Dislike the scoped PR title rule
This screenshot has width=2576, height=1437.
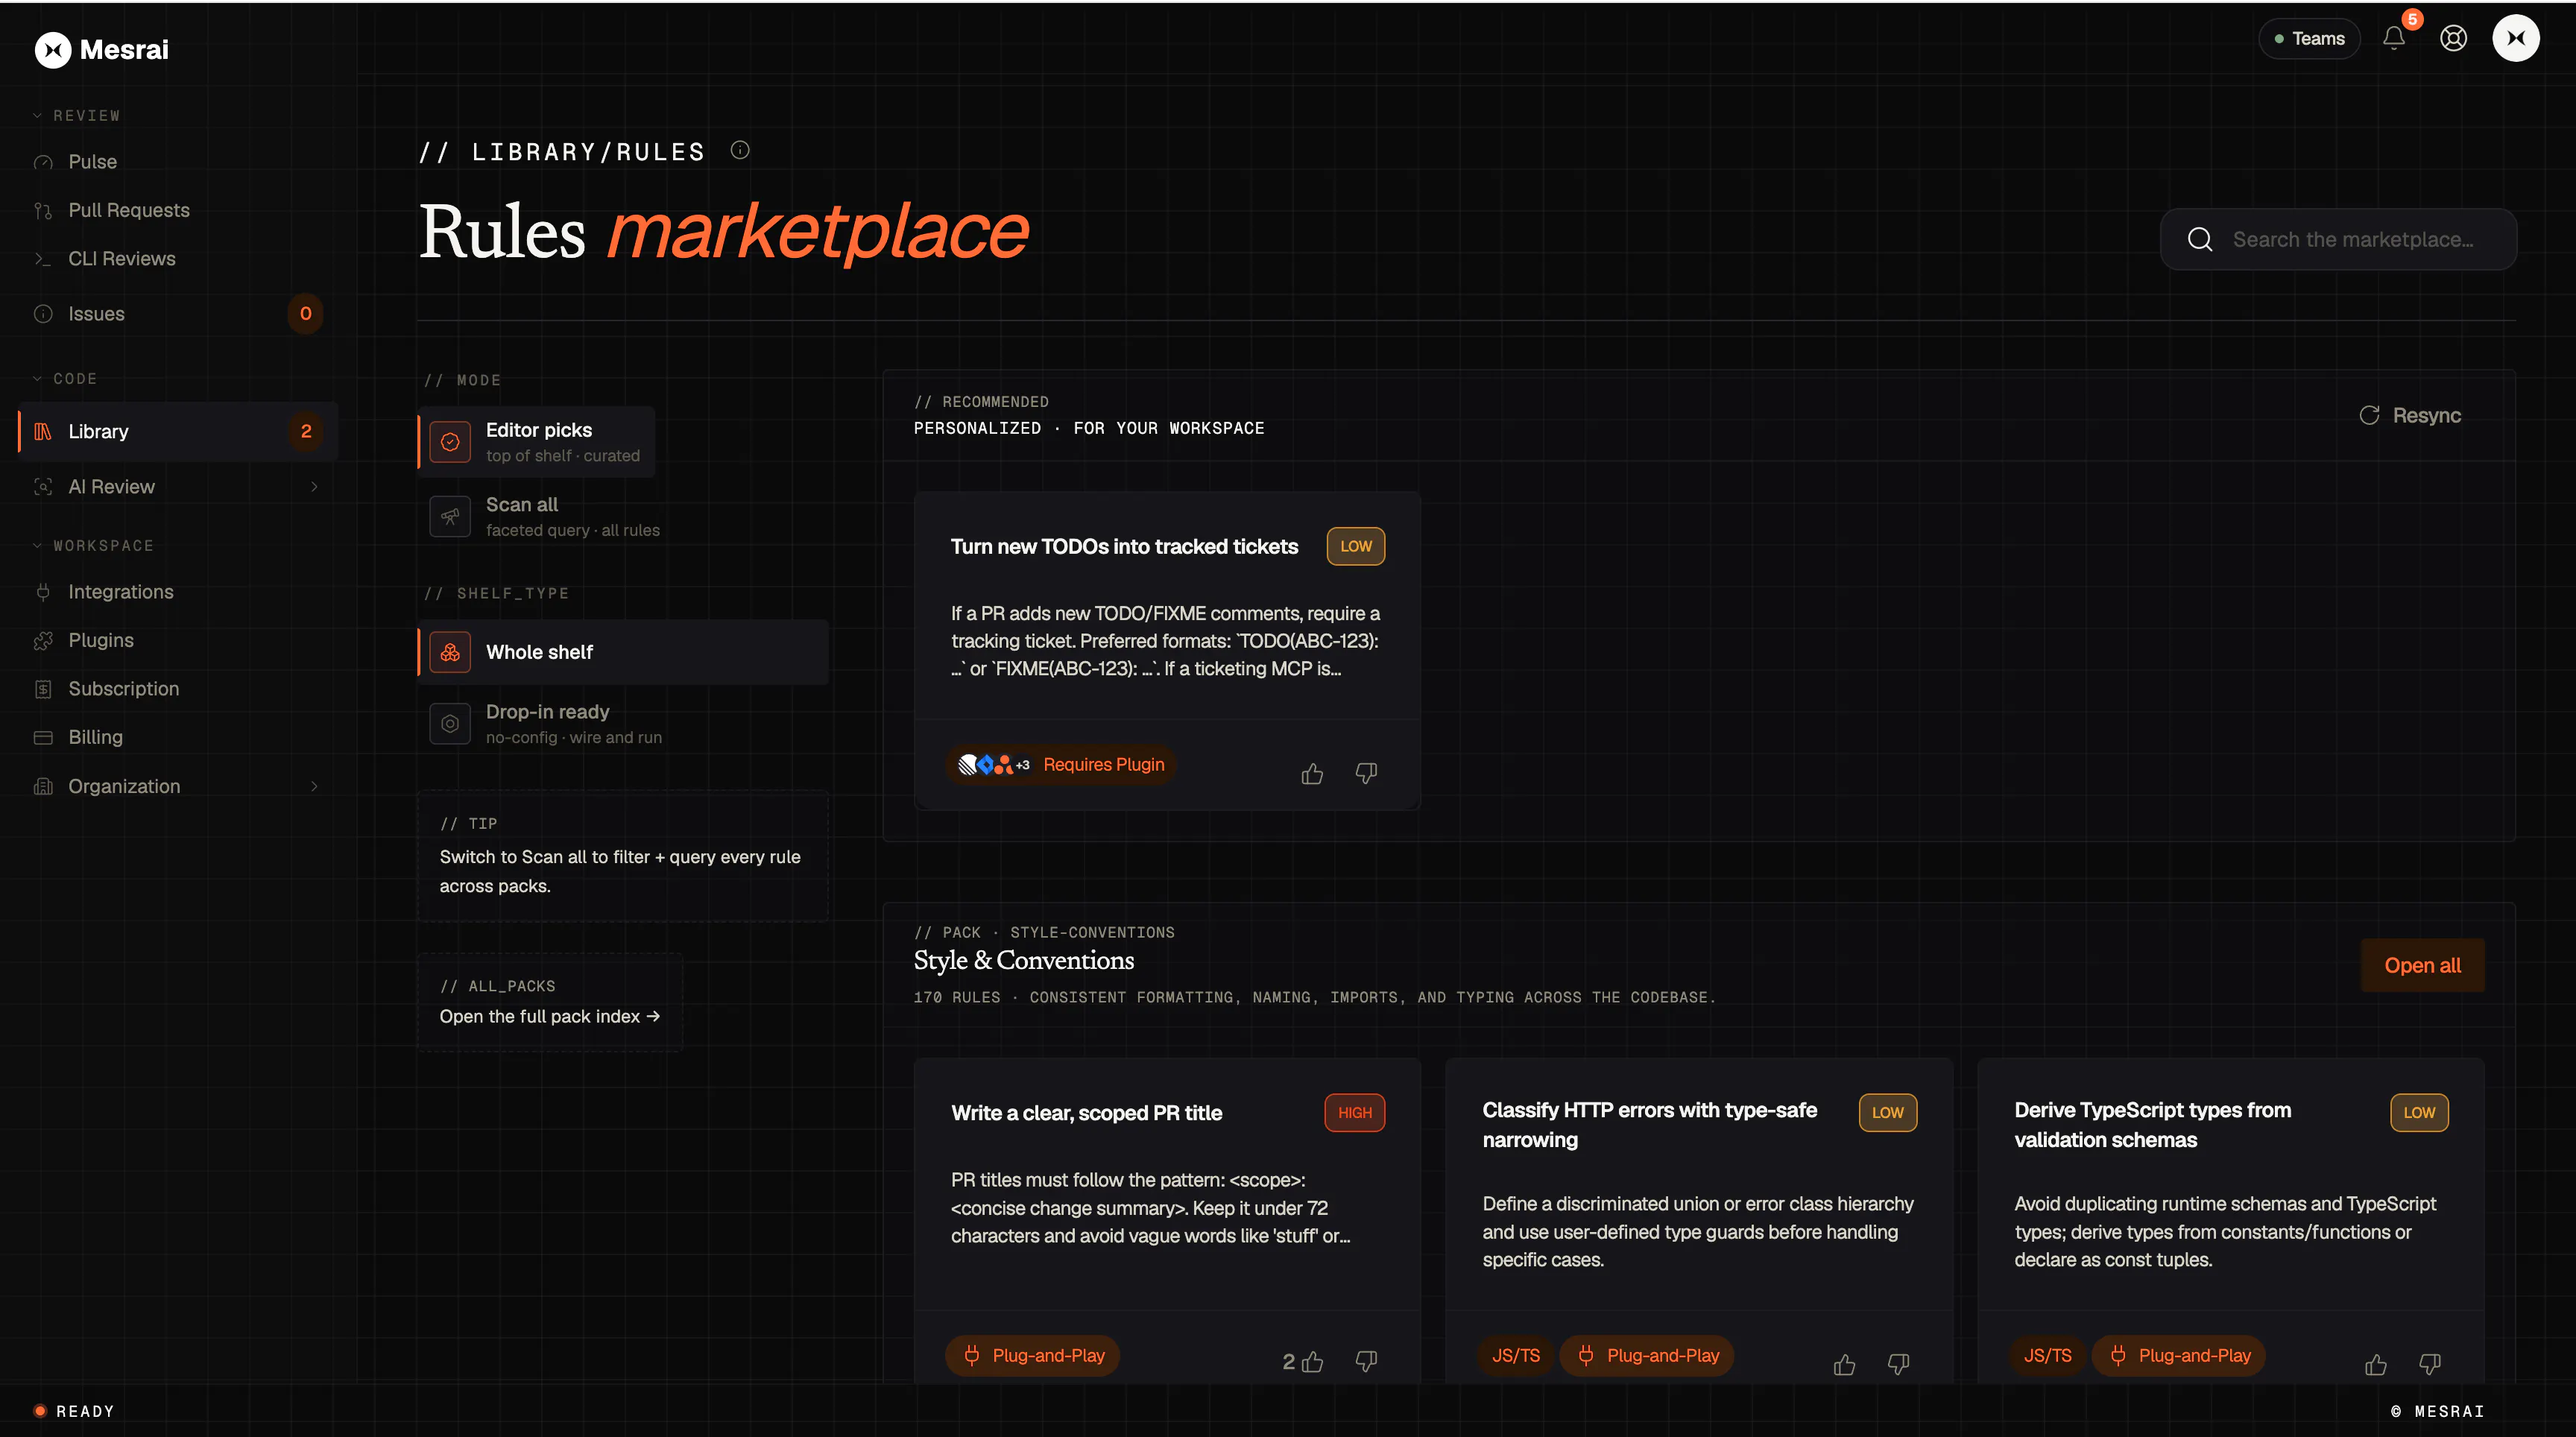(1366, 1361)
